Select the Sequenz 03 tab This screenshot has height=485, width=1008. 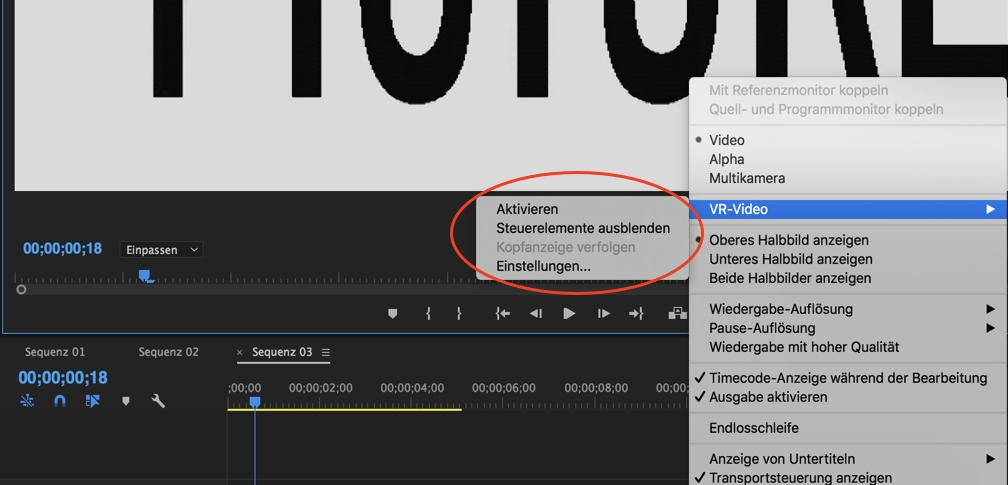click(282, 352)
